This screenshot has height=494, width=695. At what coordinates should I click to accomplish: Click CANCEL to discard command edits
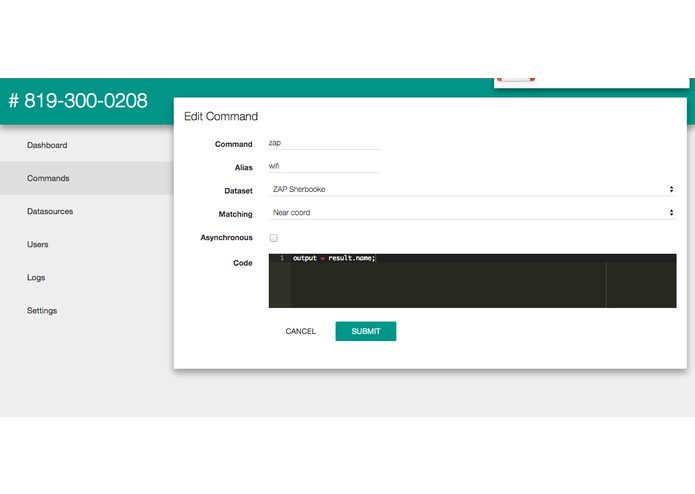pos(301,331)
